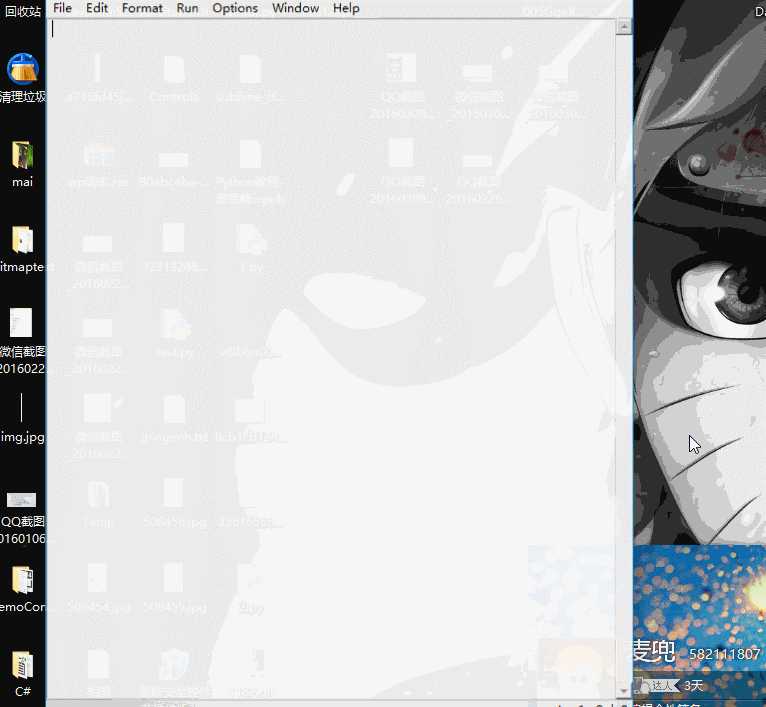This screenshot has width=766, height=707.
Task: Select the emoCon folder desktop icon
Action: [22, 580]
